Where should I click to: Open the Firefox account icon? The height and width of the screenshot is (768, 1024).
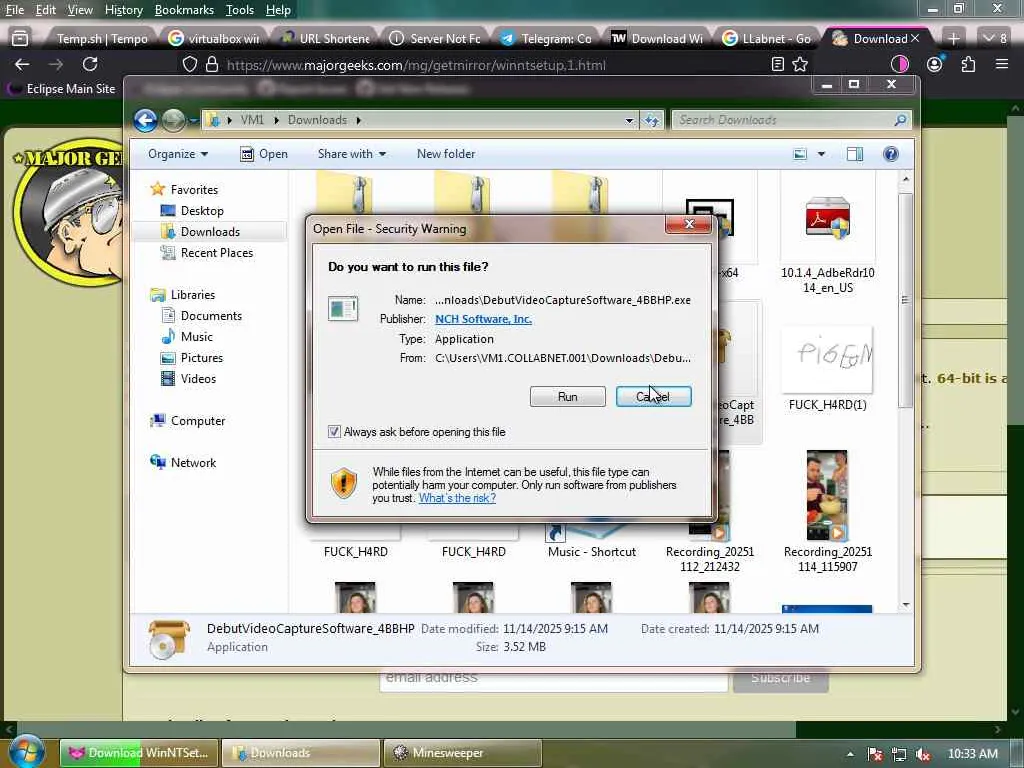pos(935,64)
